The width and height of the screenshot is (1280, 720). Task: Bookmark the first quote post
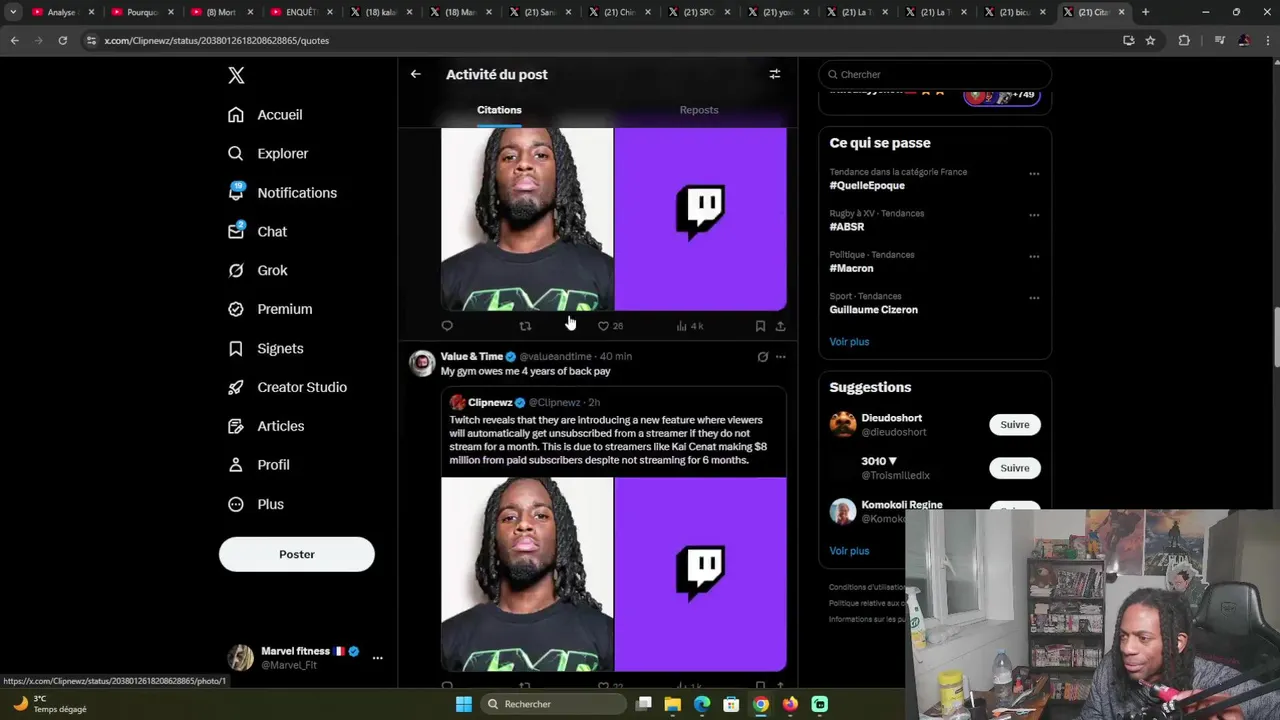(760, 326)
